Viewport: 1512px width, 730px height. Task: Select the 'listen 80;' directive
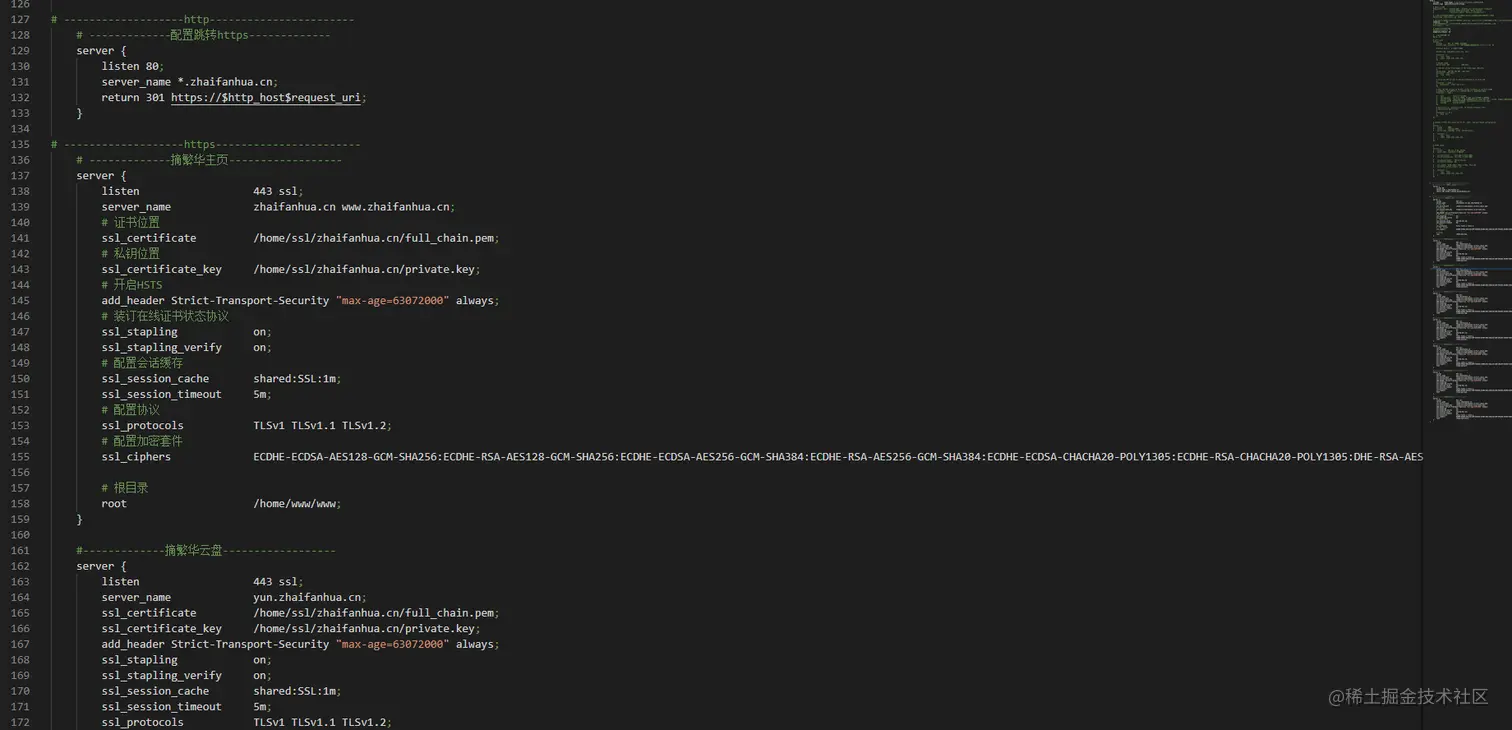pos(132,66)
